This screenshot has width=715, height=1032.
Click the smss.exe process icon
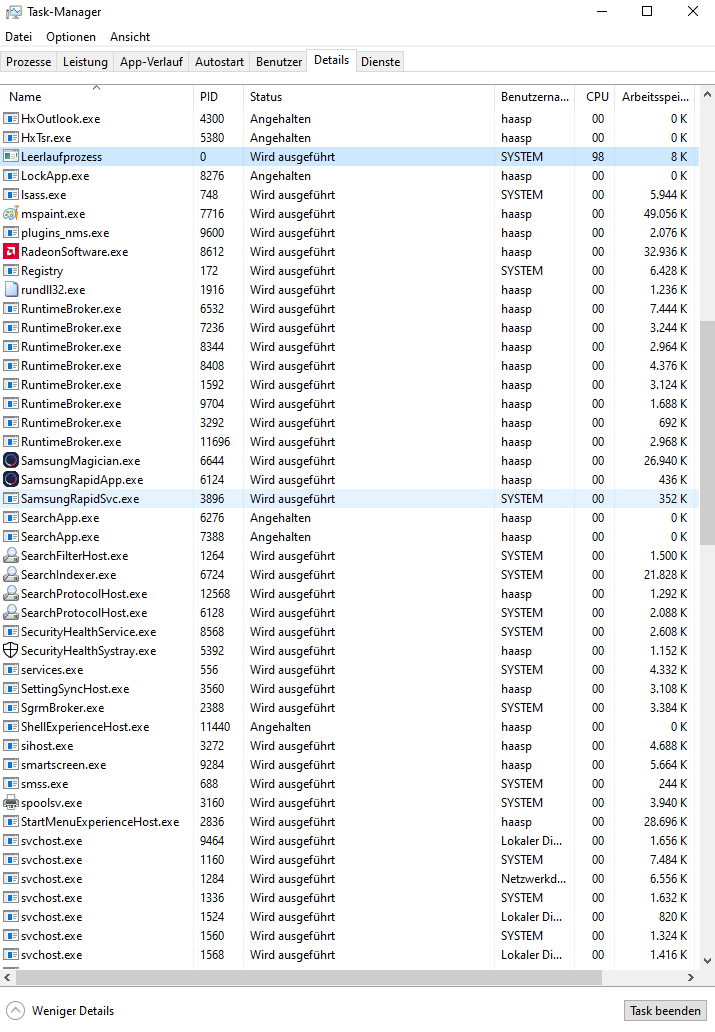click(11, 784)
